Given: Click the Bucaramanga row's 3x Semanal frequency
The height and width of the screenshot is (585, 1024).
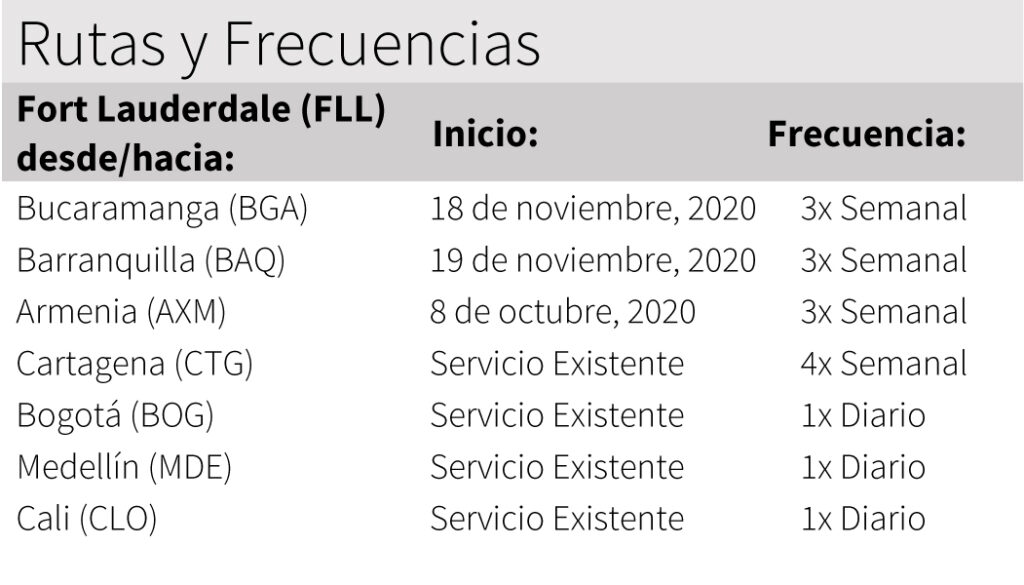Looking at the screenshot, I should click(883, 209).
